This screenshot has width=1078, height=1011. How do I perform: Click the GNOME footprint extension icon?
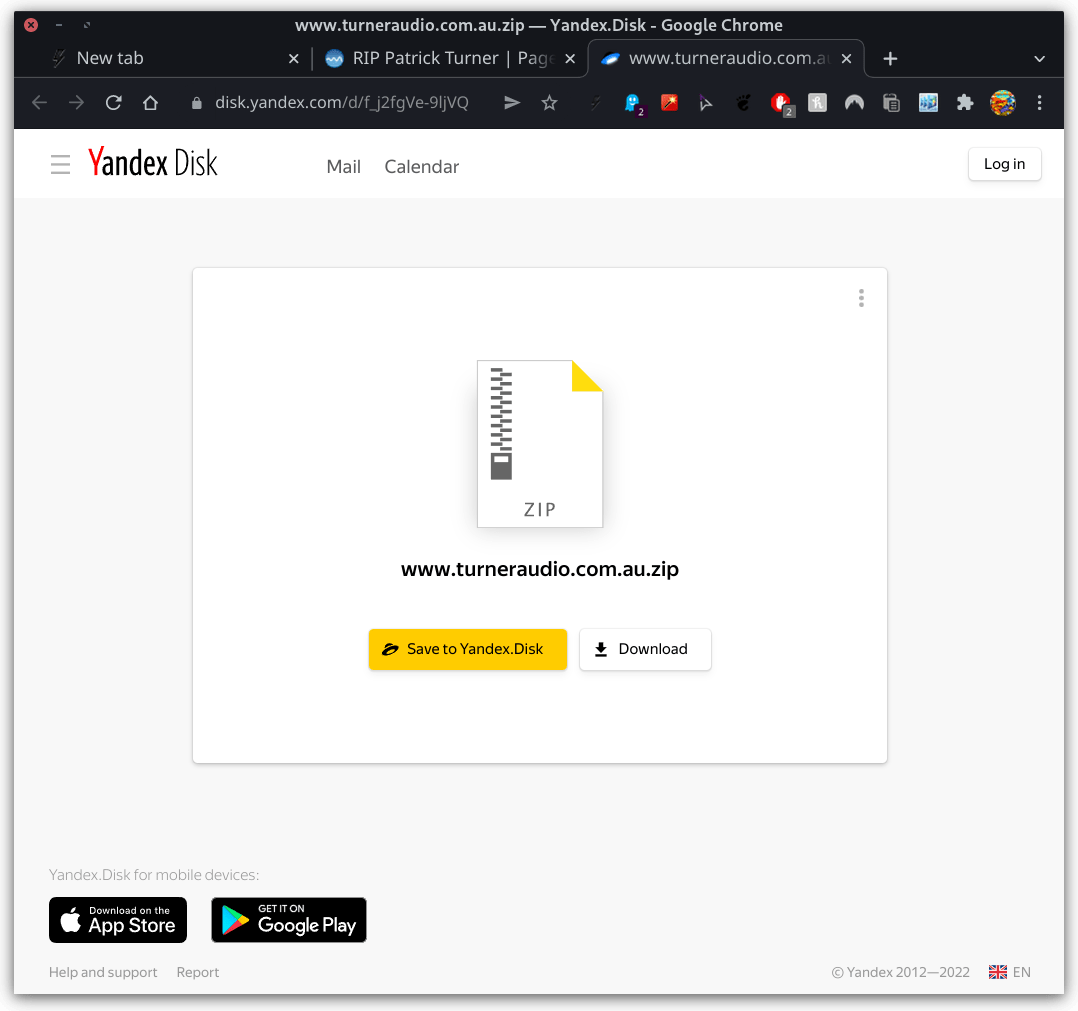click(x=743, y=103)
